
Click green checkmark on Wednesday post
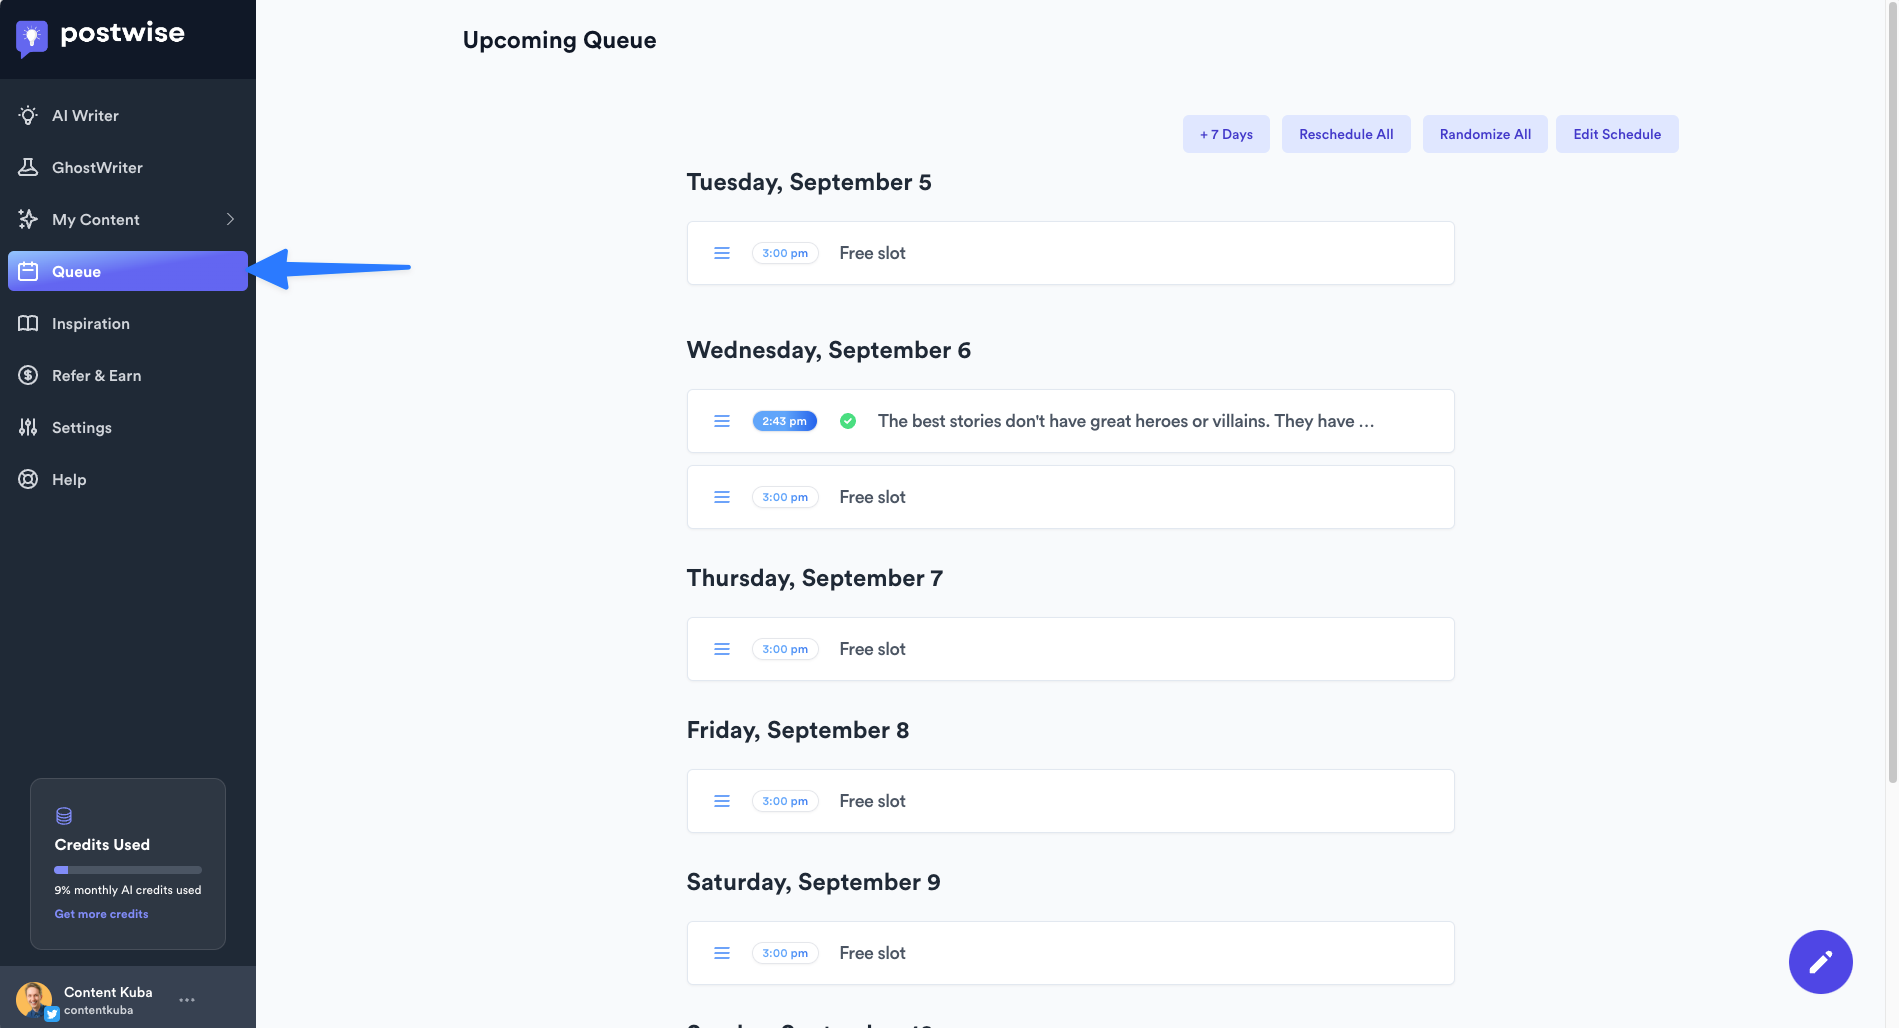pyautogui.click(x=848, y=421)
